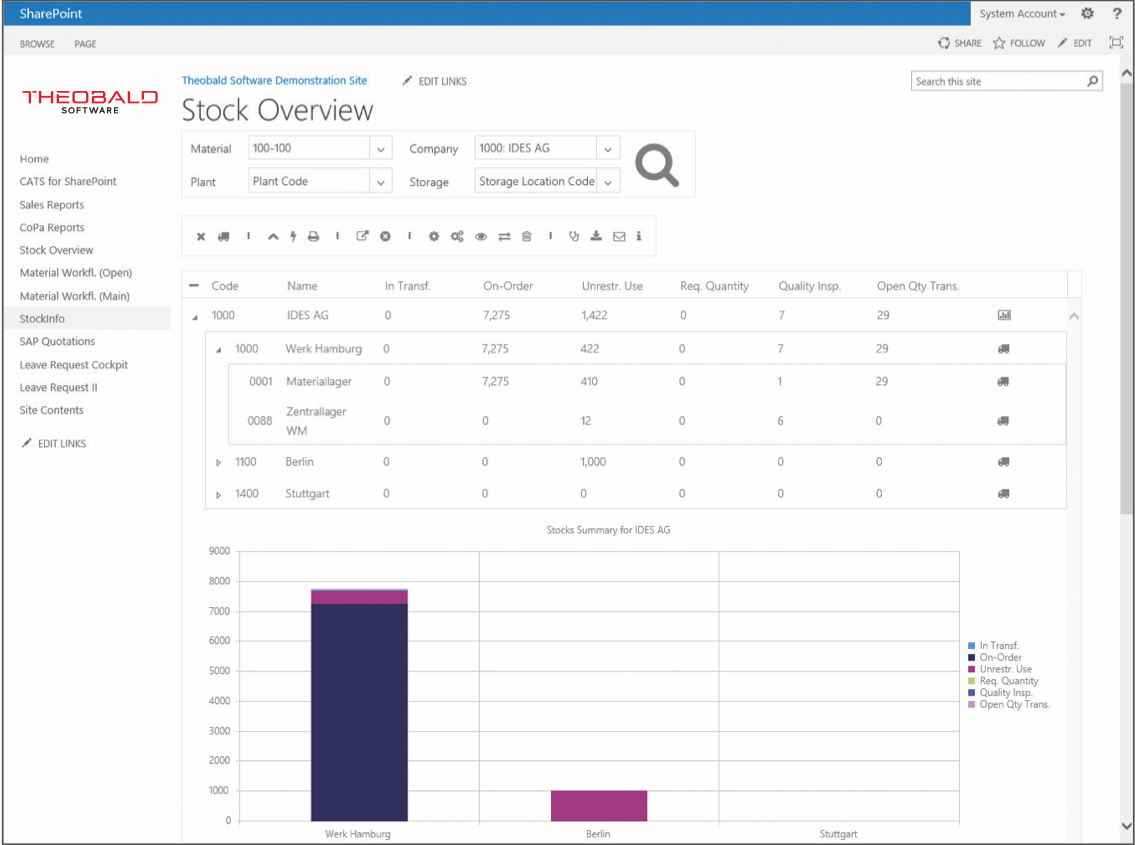Click the focus content icon beside EDIT
The image size is (1135, 845).
pyautogui.click(x=1116, y=43)
